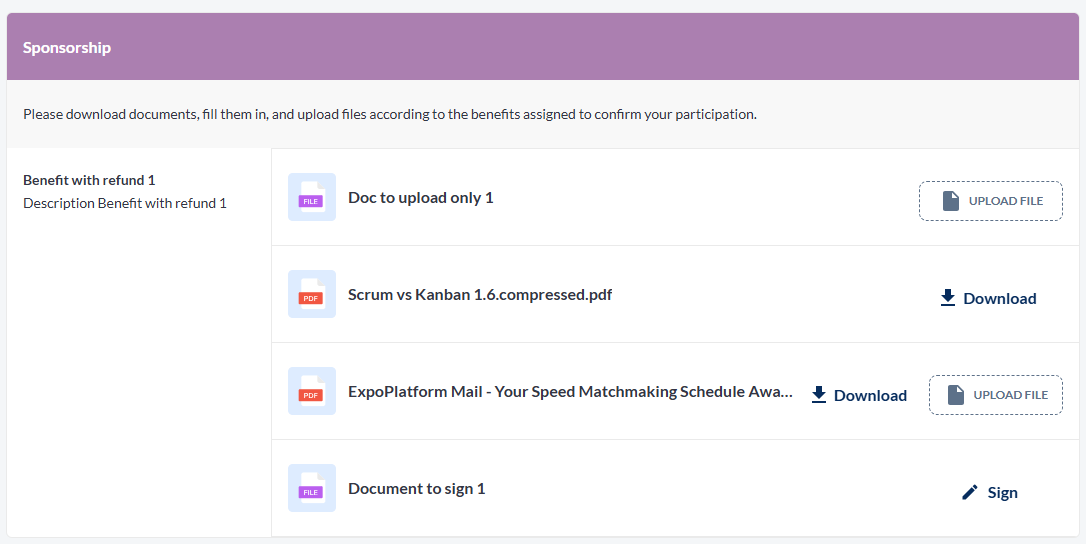Click the Document to sign 1 title

(x=416, y=489)
